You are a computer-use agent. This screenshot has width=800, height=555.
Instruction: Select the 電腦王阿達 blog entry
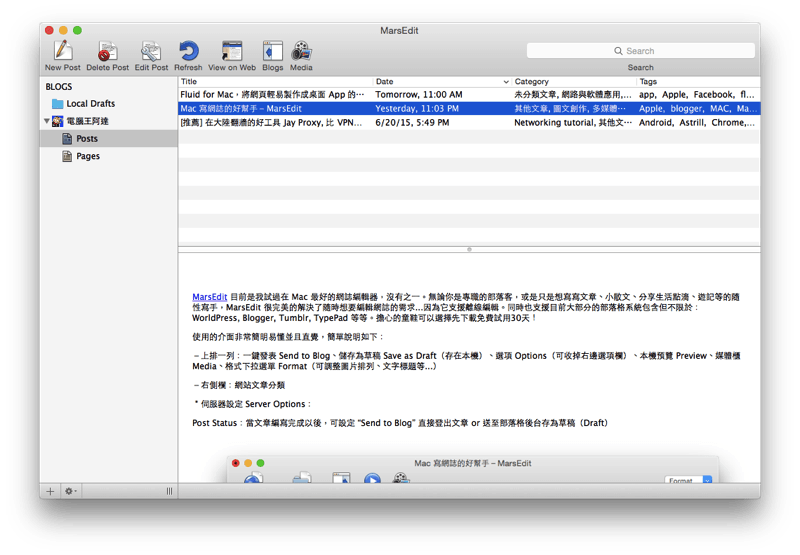tap(81, 121)
